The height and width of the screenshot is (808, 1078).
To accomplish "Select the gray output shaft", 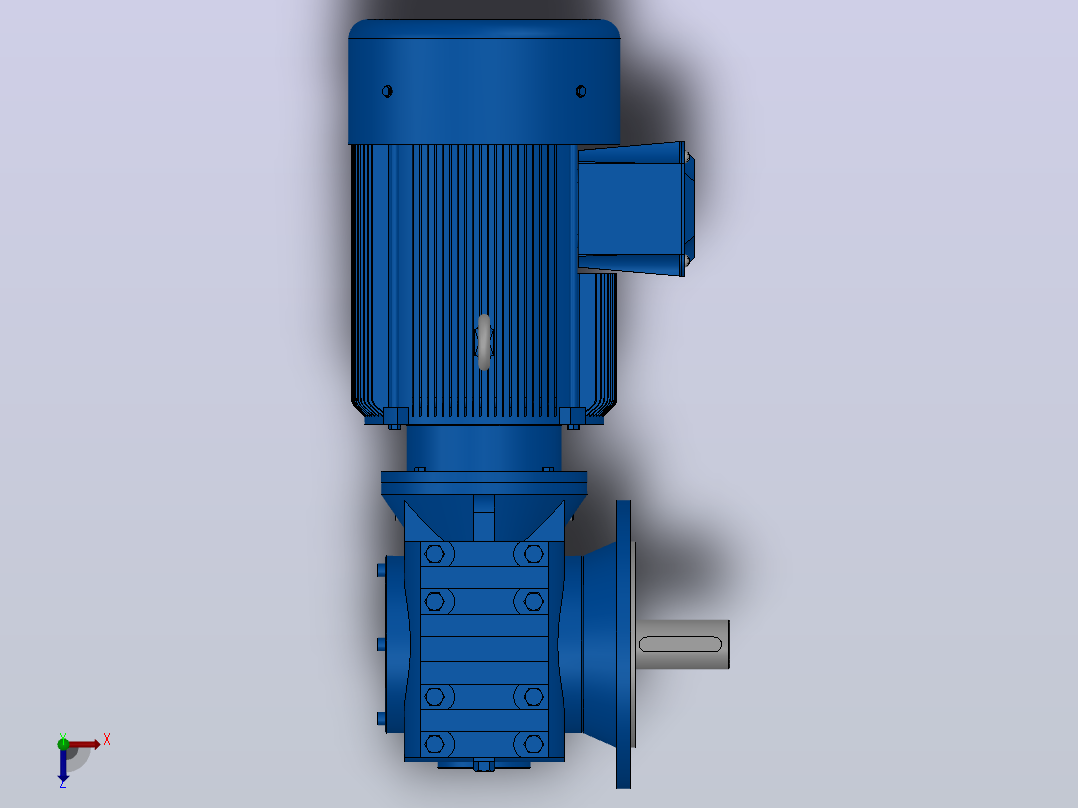I will tap(682, 644).
